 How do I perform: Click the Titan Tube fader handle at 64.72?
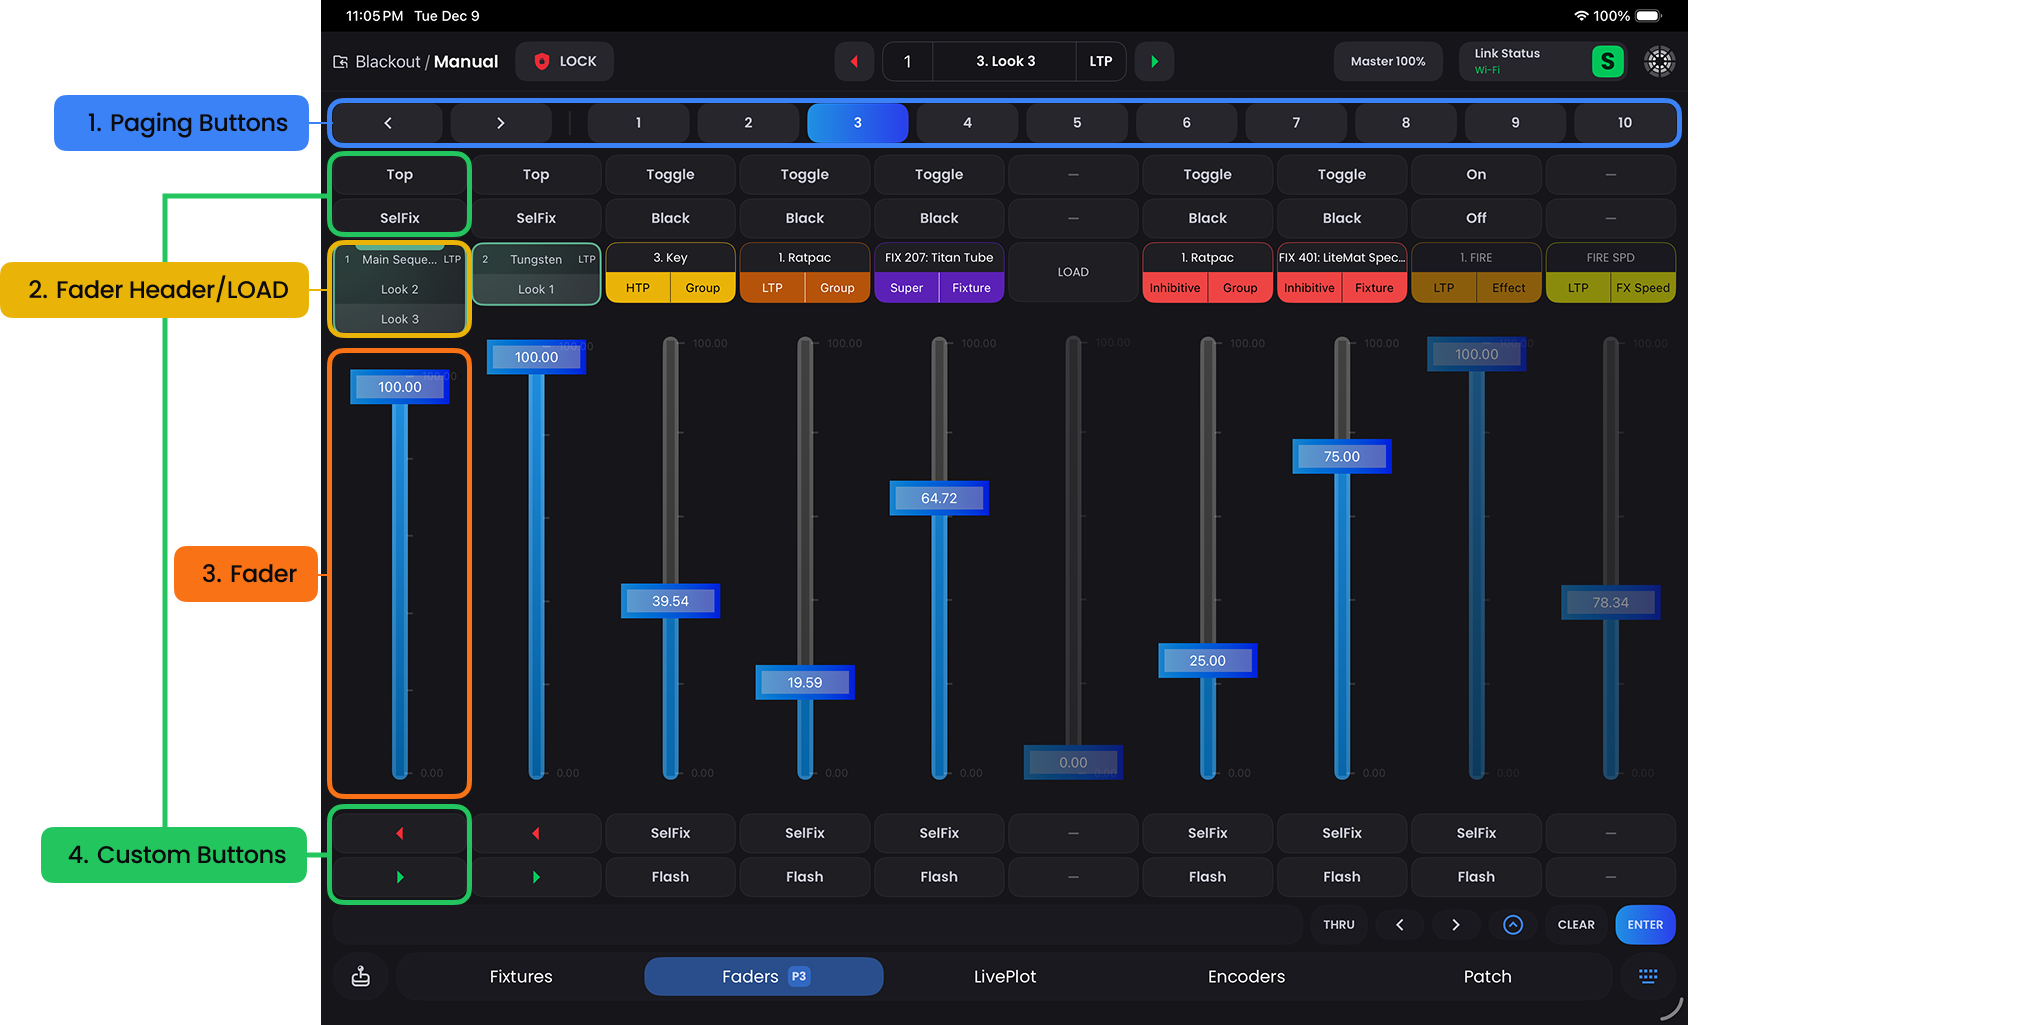click(939, 498)
